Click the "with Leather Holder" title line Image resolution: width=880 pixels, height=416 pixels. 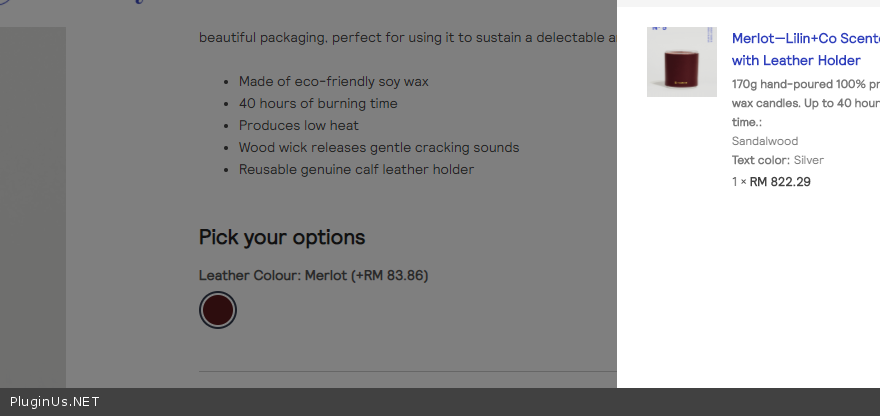tap(796, 60)
